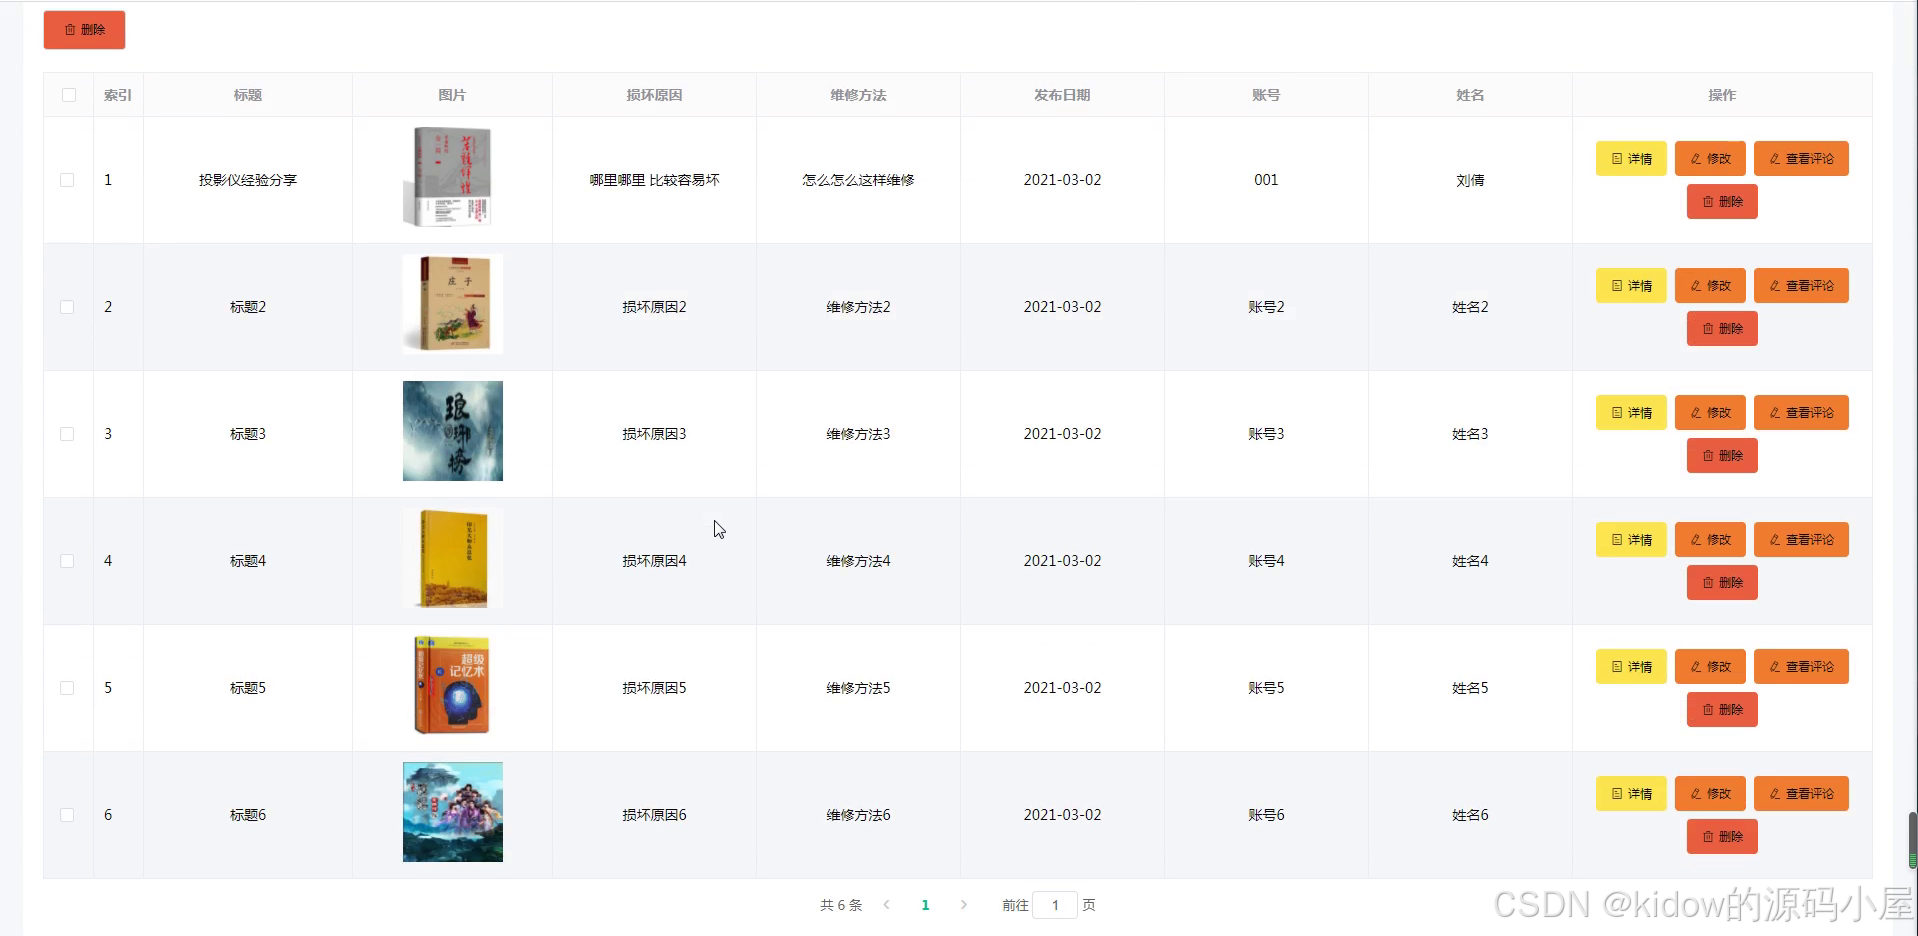The height and width of the screenshot is (936, 1918).
Task: Click the 发布日期 column header
Action: click(1062, 95)
